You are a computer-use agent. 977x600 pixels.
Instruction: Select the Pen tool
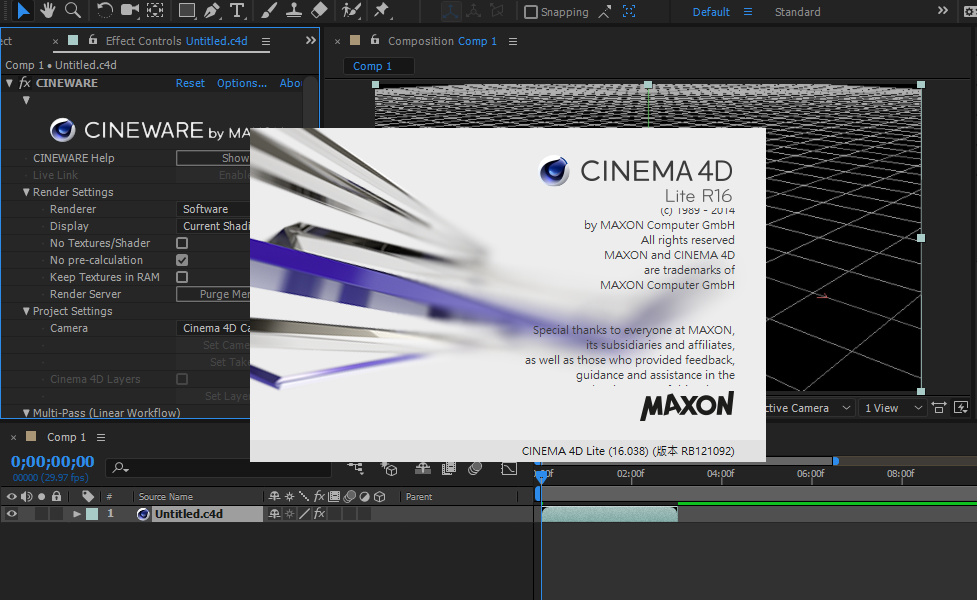212,11
